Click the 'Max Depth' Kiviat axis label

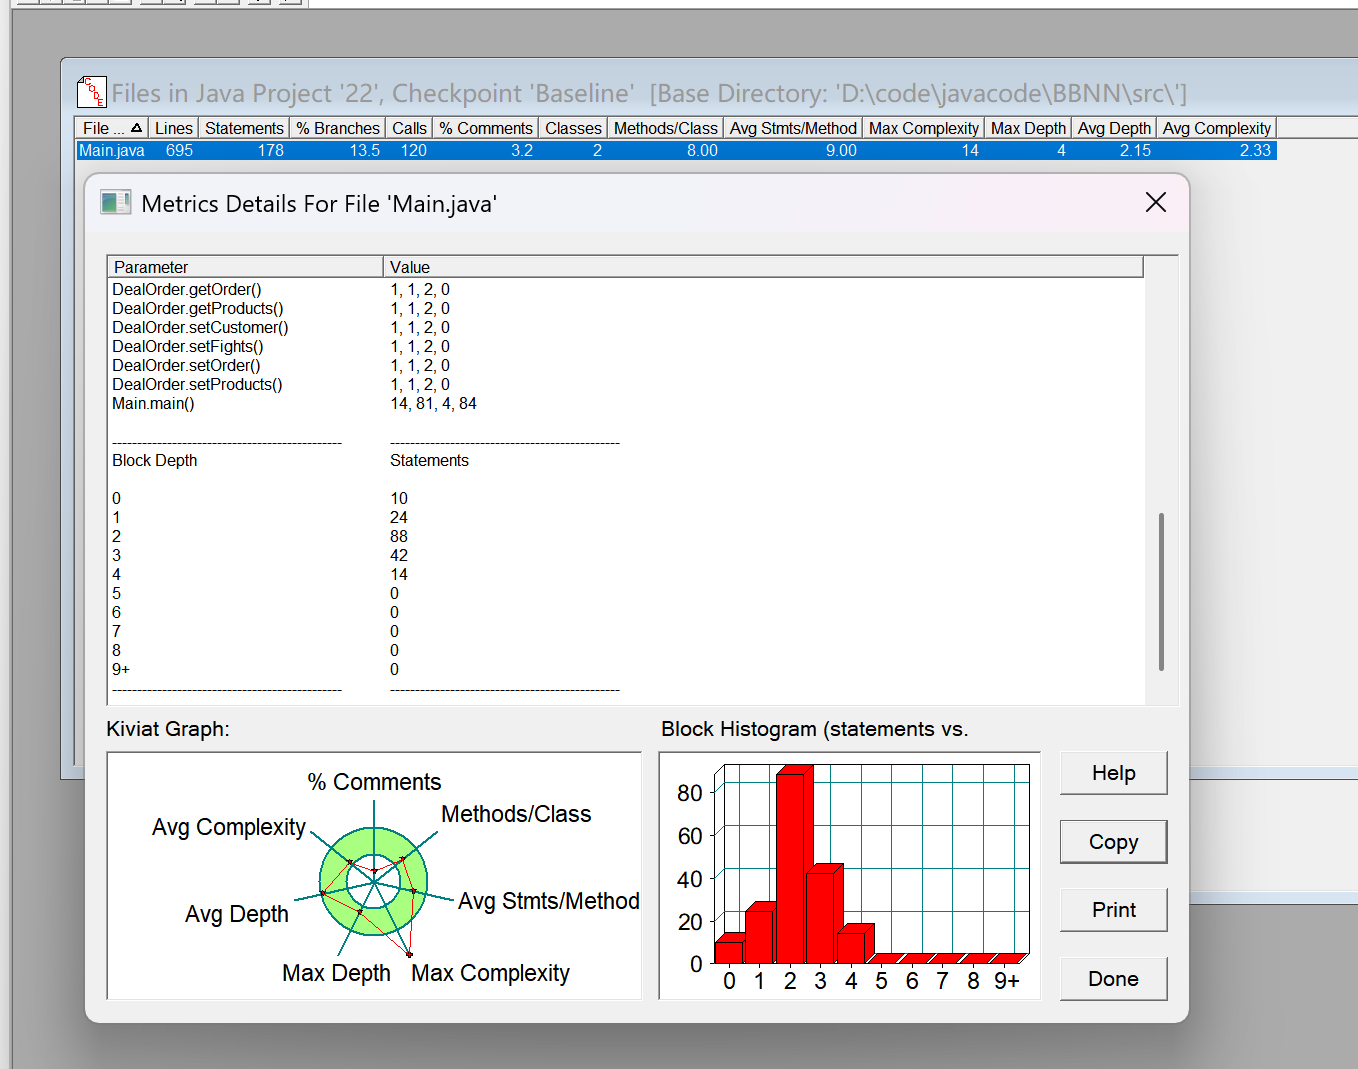[x=336, y=973]
